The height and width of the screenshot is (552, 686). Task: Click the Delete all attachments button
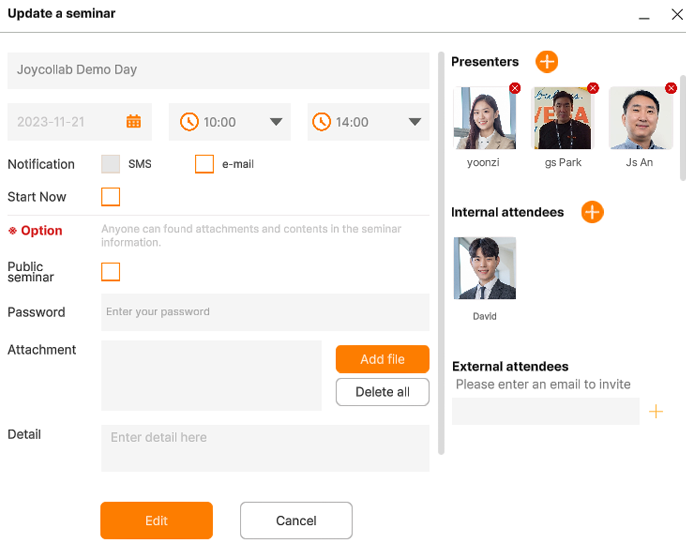coord(382,392)
